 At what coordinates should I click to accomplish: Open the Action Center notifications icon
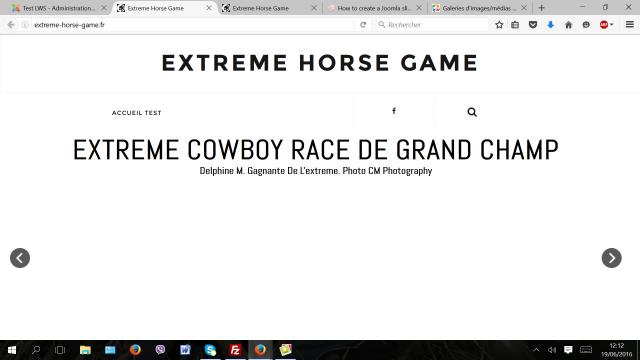(x=568, y=350)
